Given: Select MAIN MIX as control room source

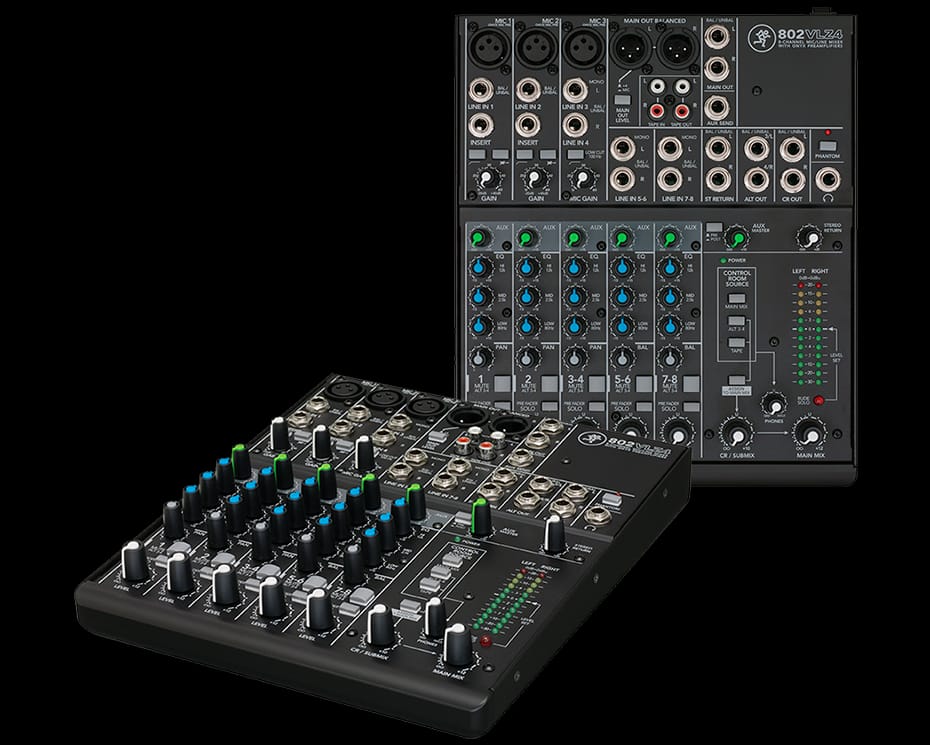Looking at the screenshot, I should [736, 298].
